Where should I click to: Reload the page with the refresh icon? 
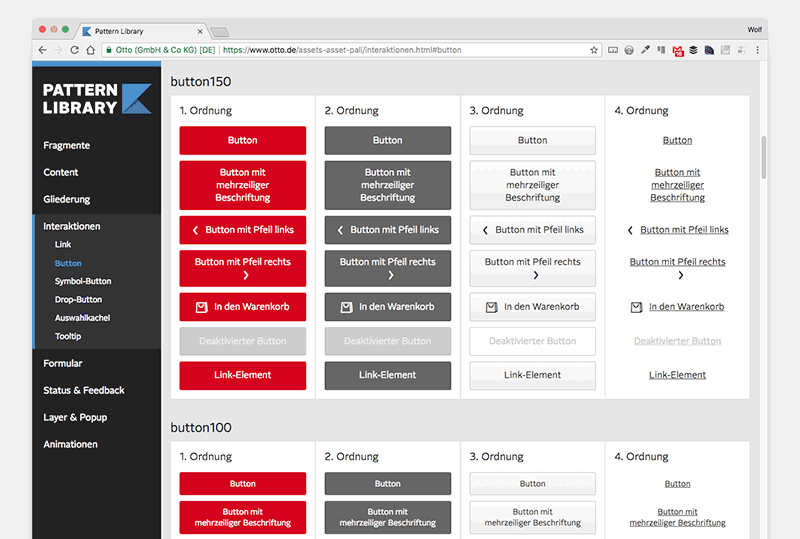pos(74,49)
